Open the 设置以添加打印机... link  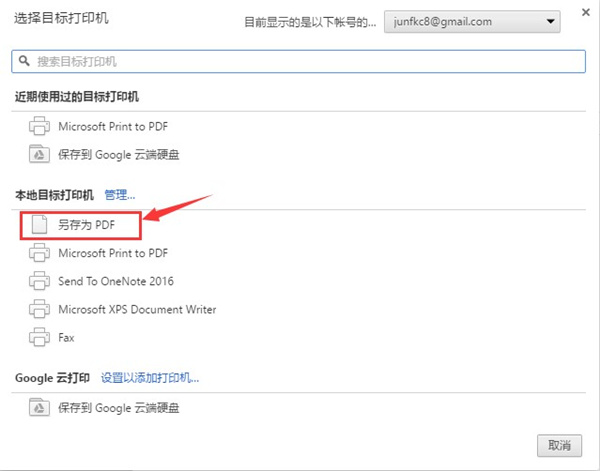click(x=150, y=378)
